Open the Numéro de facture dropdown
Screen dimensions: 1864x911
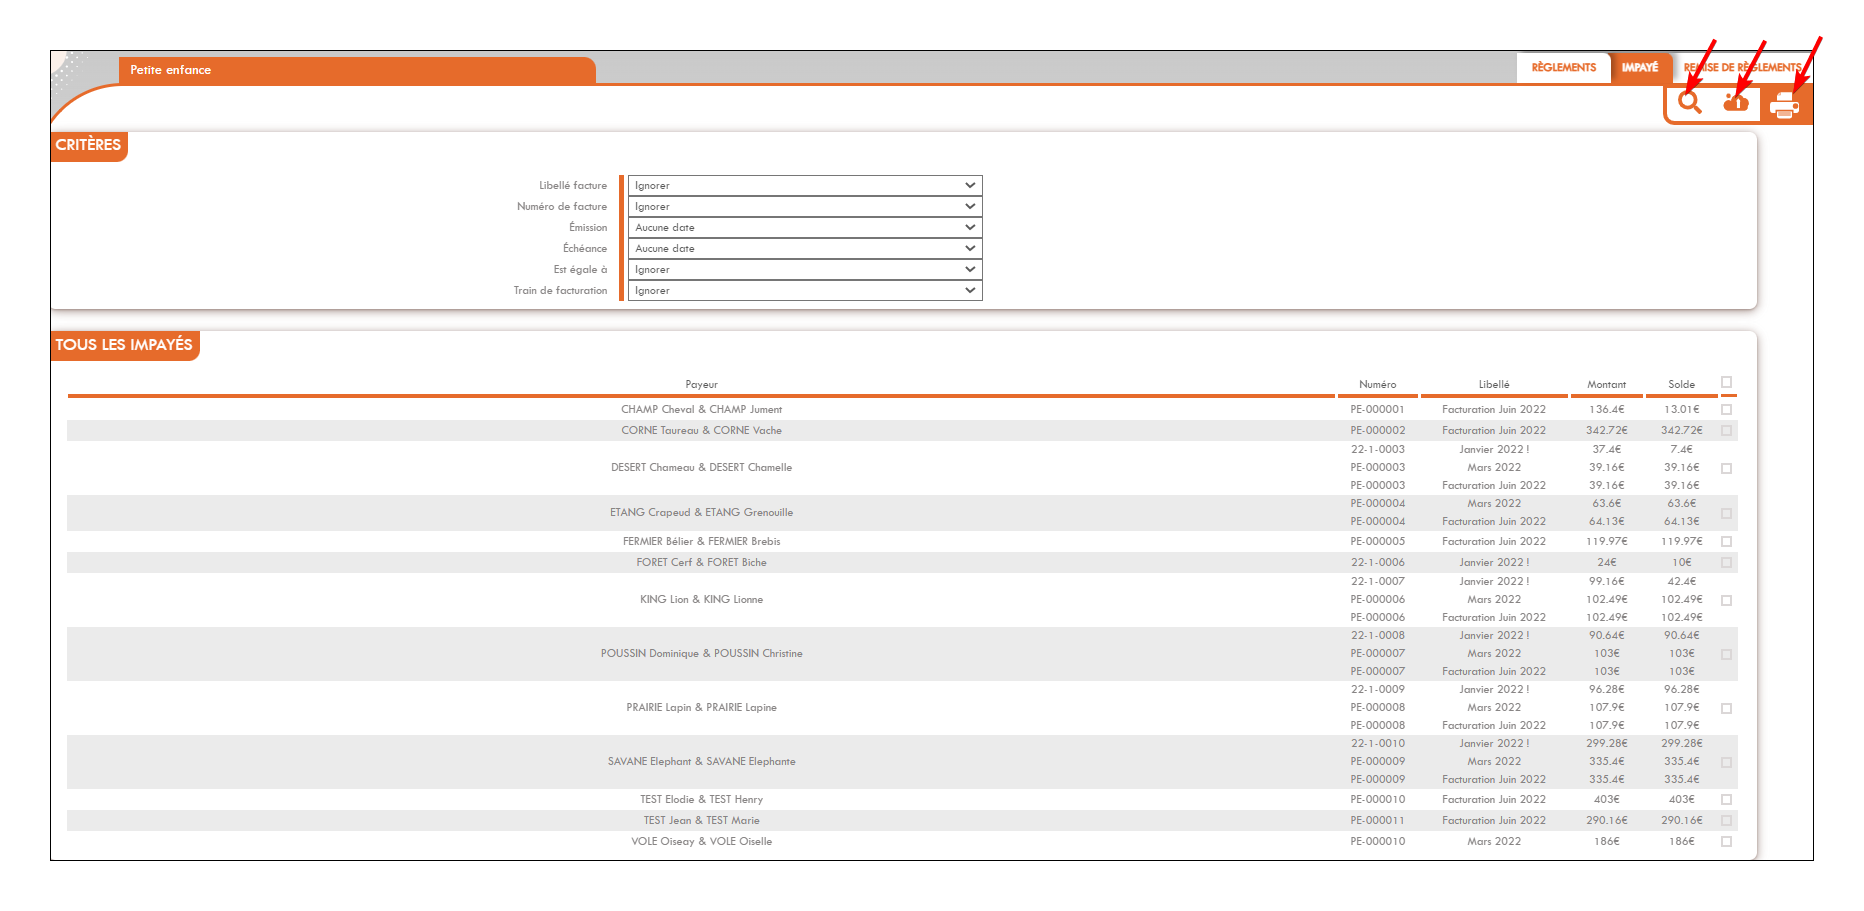tap(805, 207)
